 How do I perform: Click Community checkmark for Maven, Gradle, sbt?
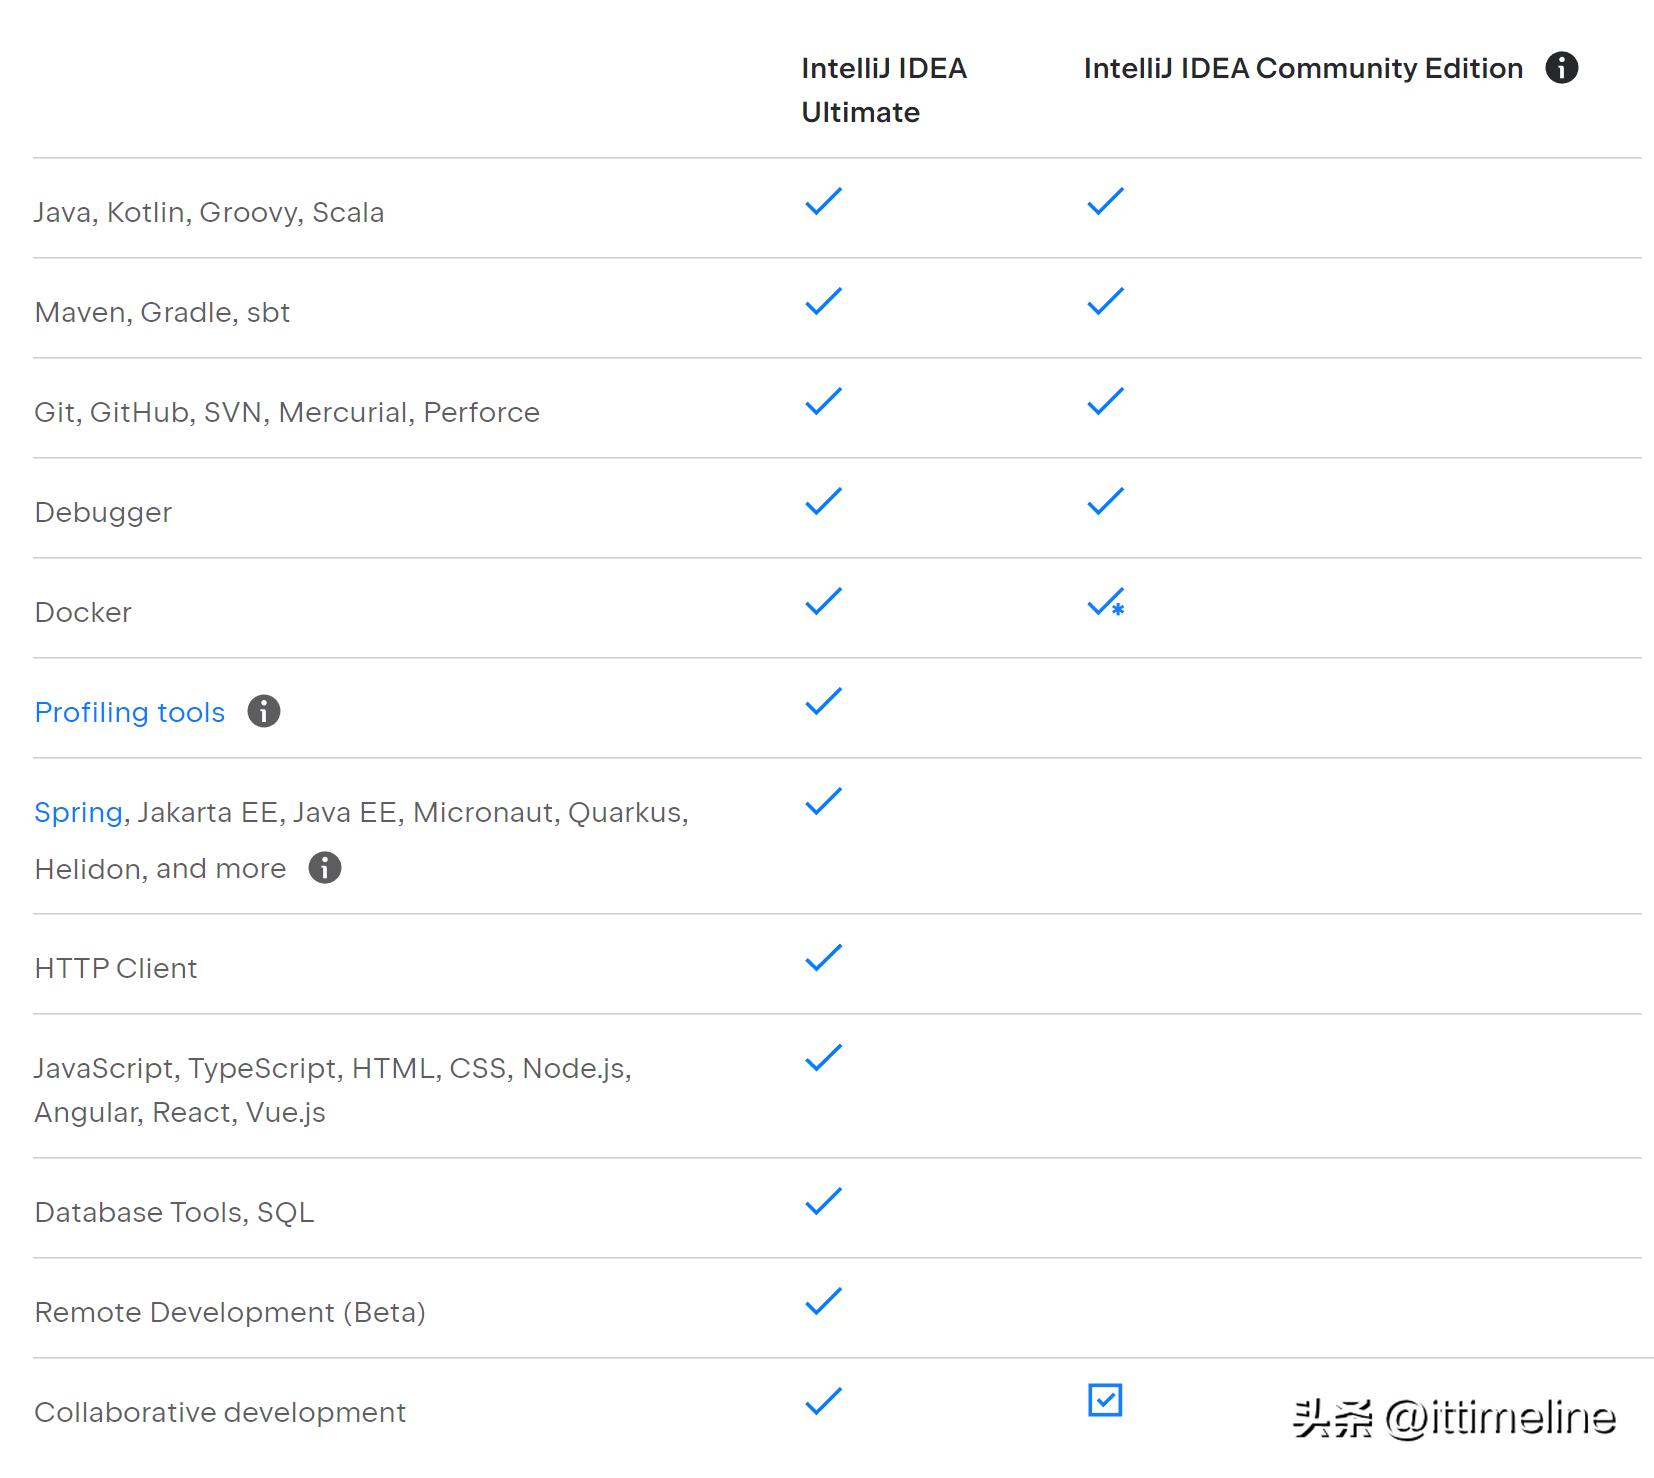click(x=1106, y=301)
